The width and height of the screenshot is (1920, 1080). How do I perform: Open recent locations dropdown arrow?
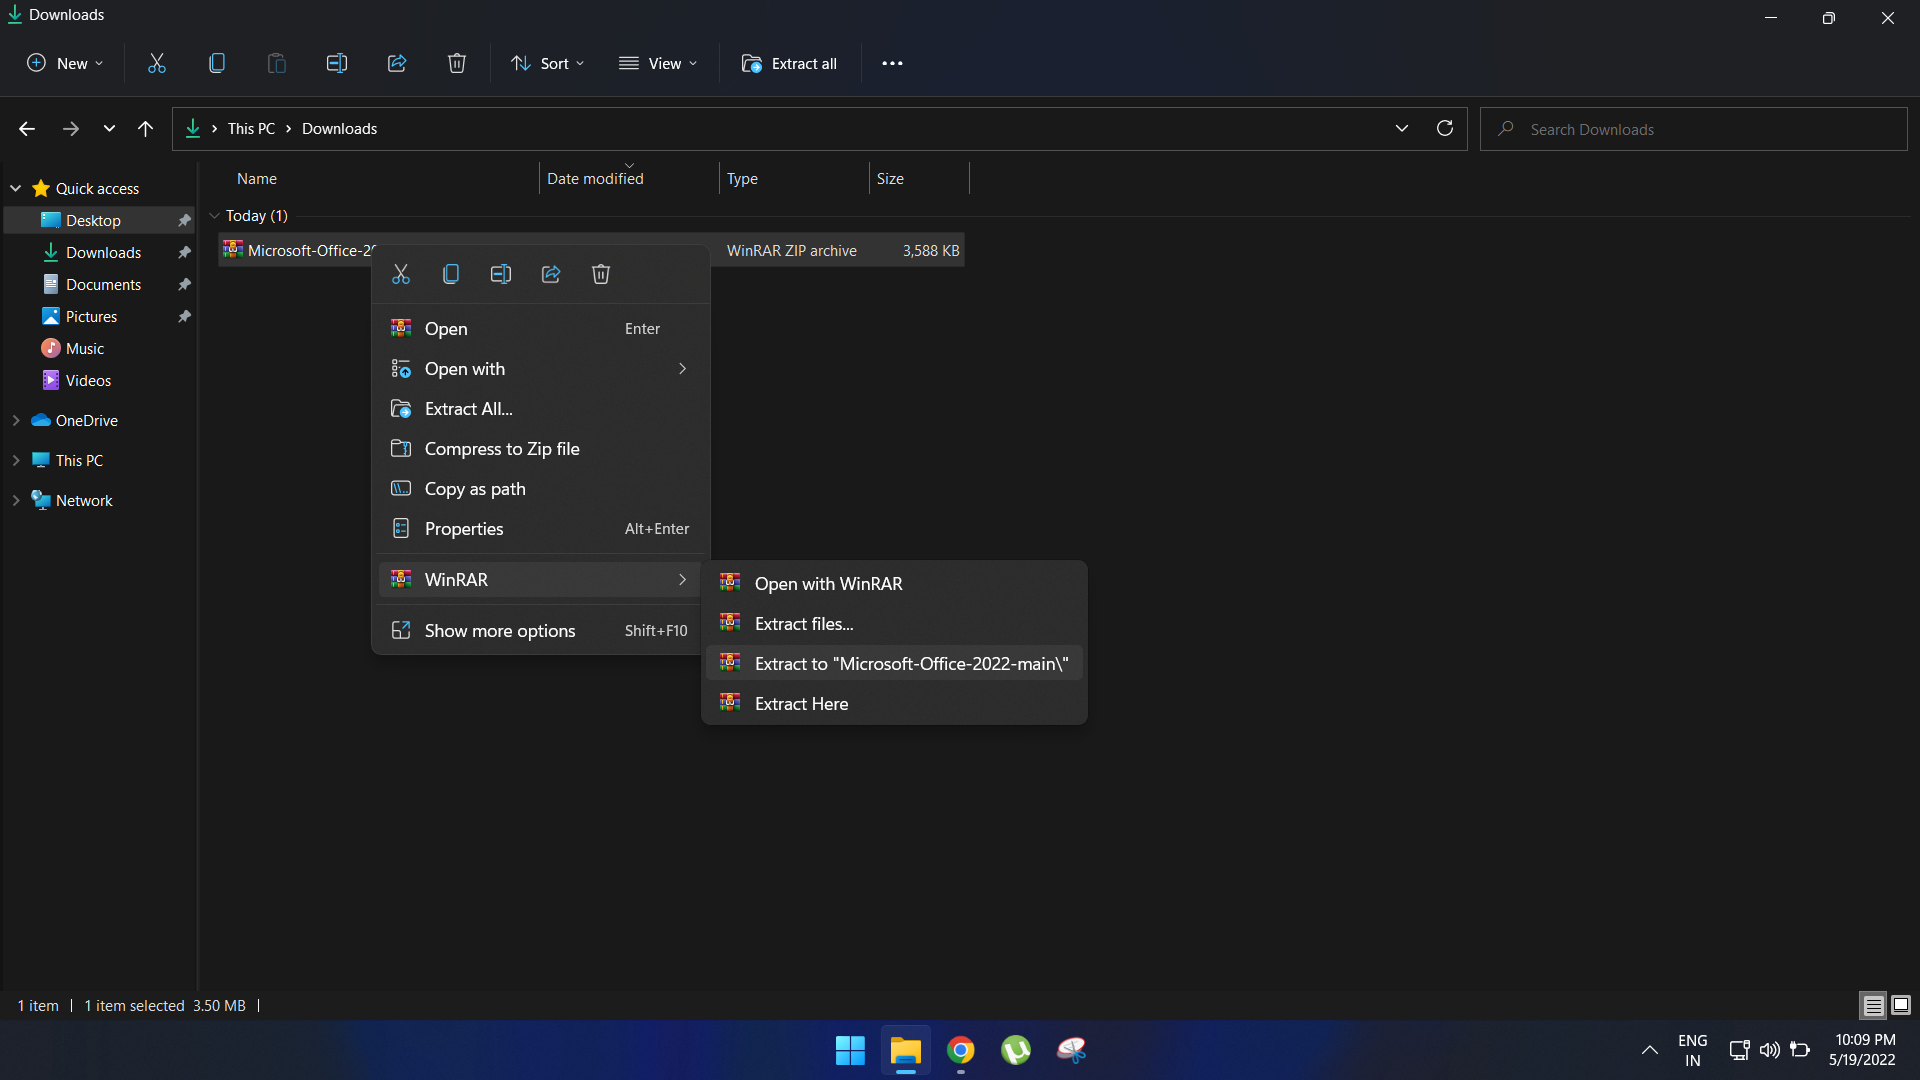coord(109,129)
